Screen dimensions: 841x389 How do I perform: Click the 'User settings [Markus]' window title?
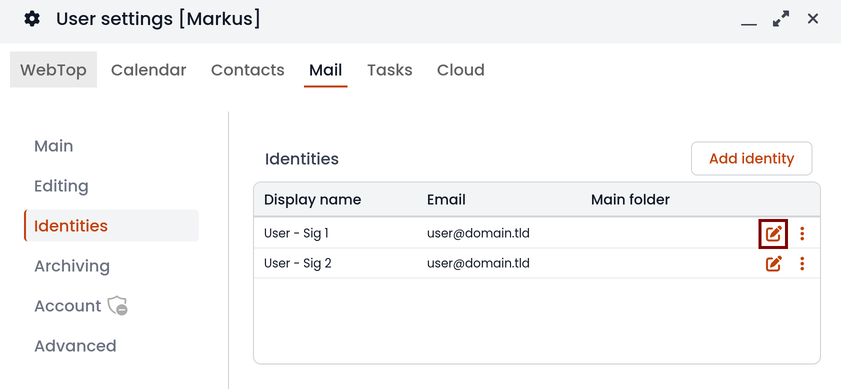pos(158,19)
